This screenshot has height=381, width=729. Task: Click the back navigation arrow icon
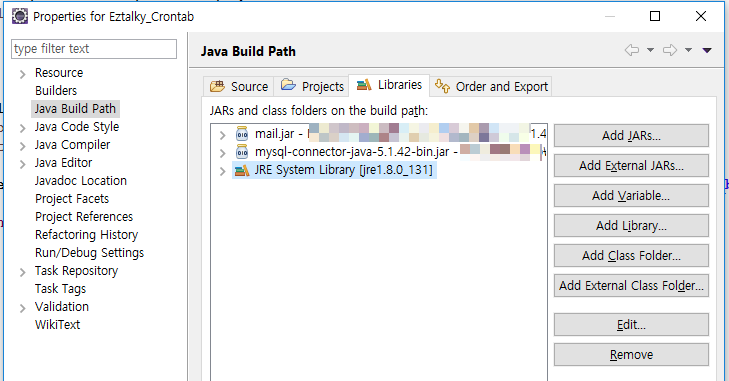632,50
